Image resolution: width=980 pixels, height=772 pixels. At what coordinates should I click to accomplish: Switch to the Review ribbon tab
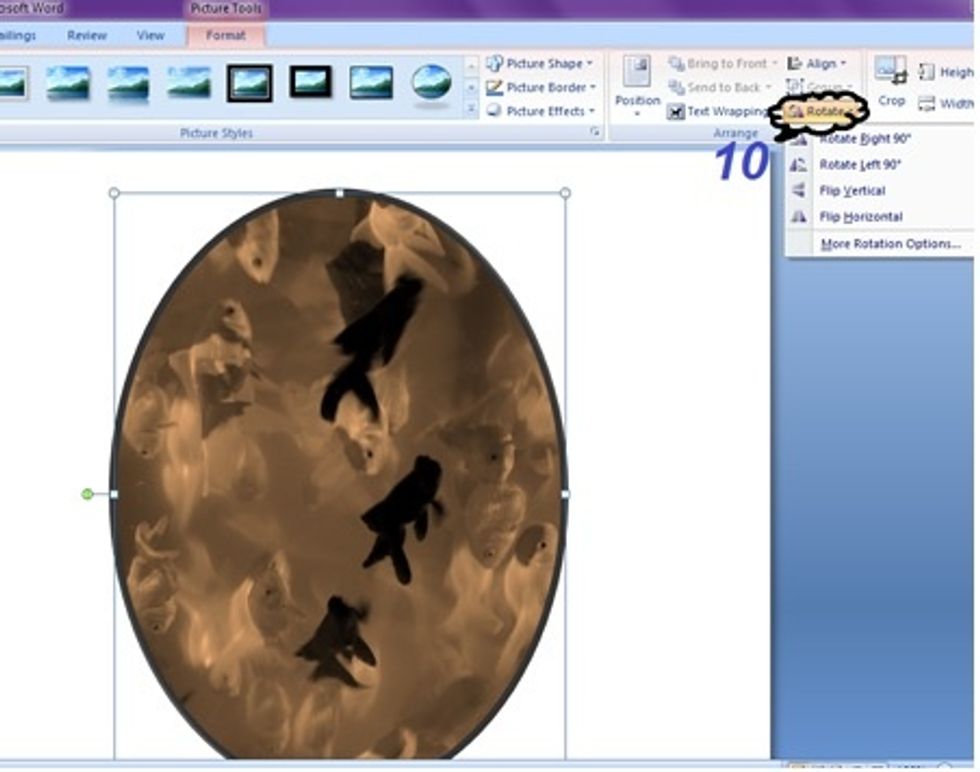coord(87,36)
